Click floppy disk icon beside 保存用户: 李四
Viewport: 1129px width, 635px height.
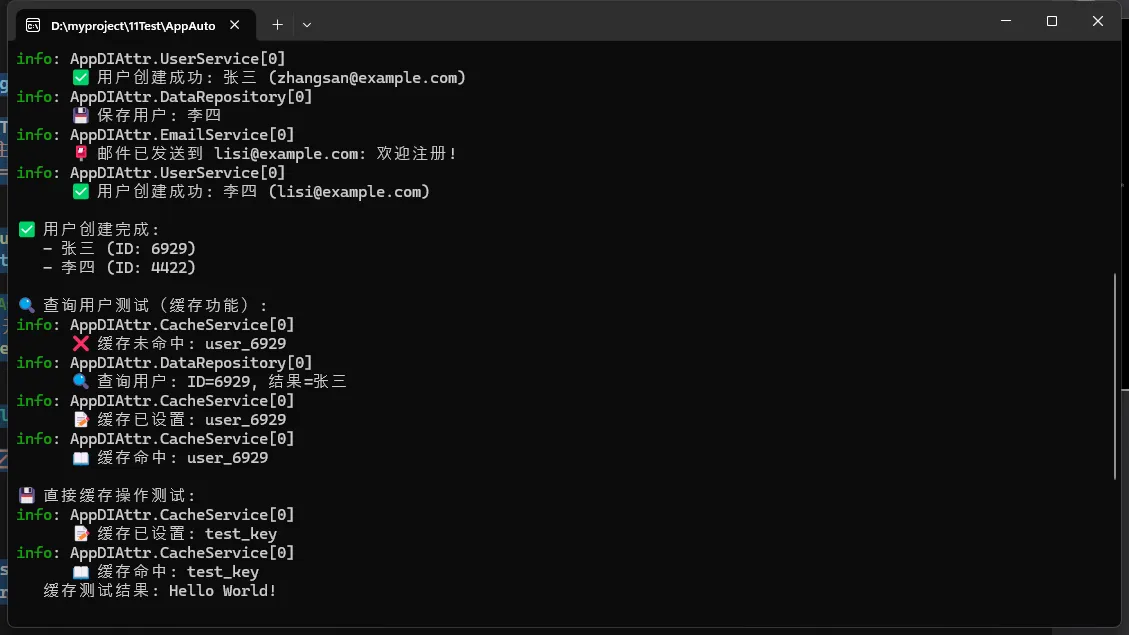pyautogui.click(x=81, y=115)
